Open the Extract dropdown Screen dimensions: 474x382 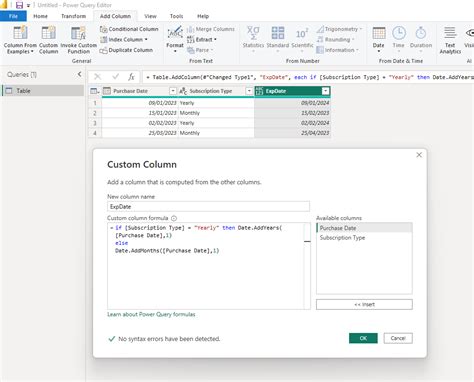pos(202,39)
